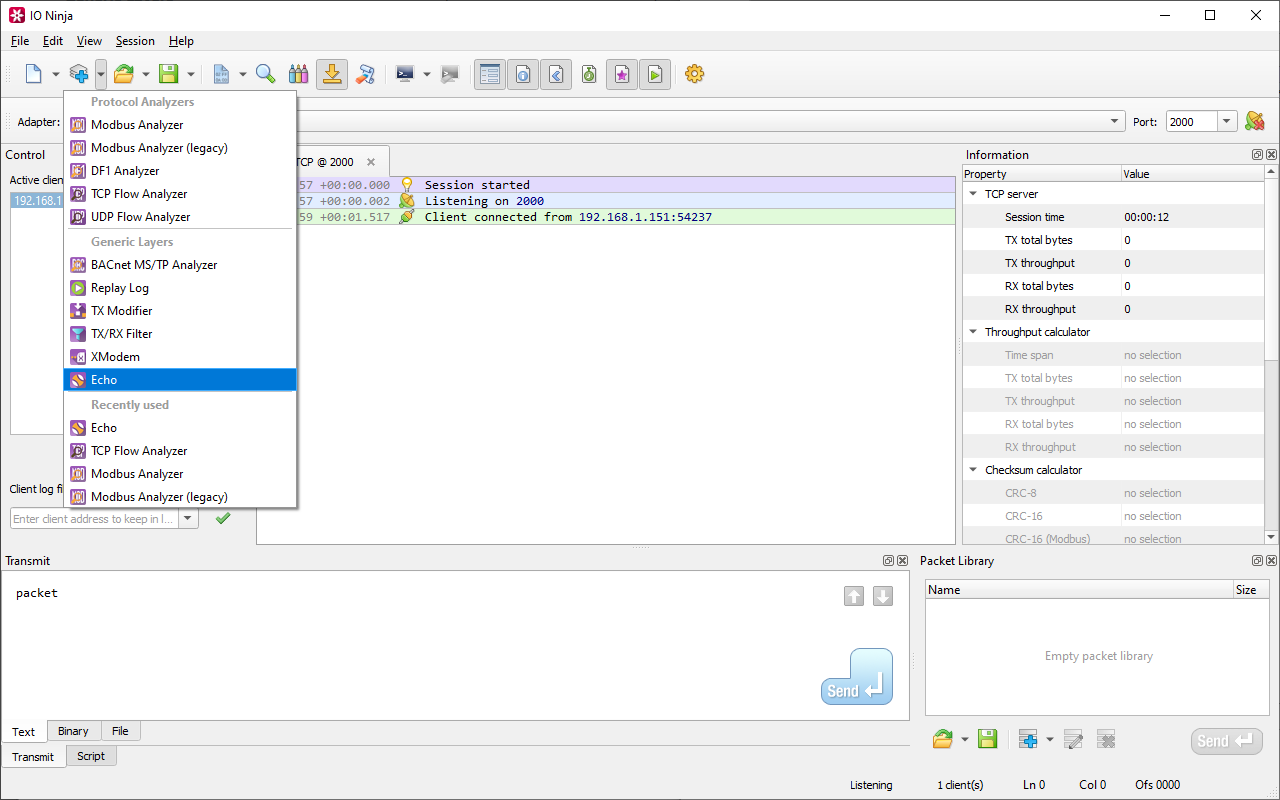This screenshot has height=800, width=1280.
Task: Choose TX/RX Filter layer
Action: click(x=180, y=334)
